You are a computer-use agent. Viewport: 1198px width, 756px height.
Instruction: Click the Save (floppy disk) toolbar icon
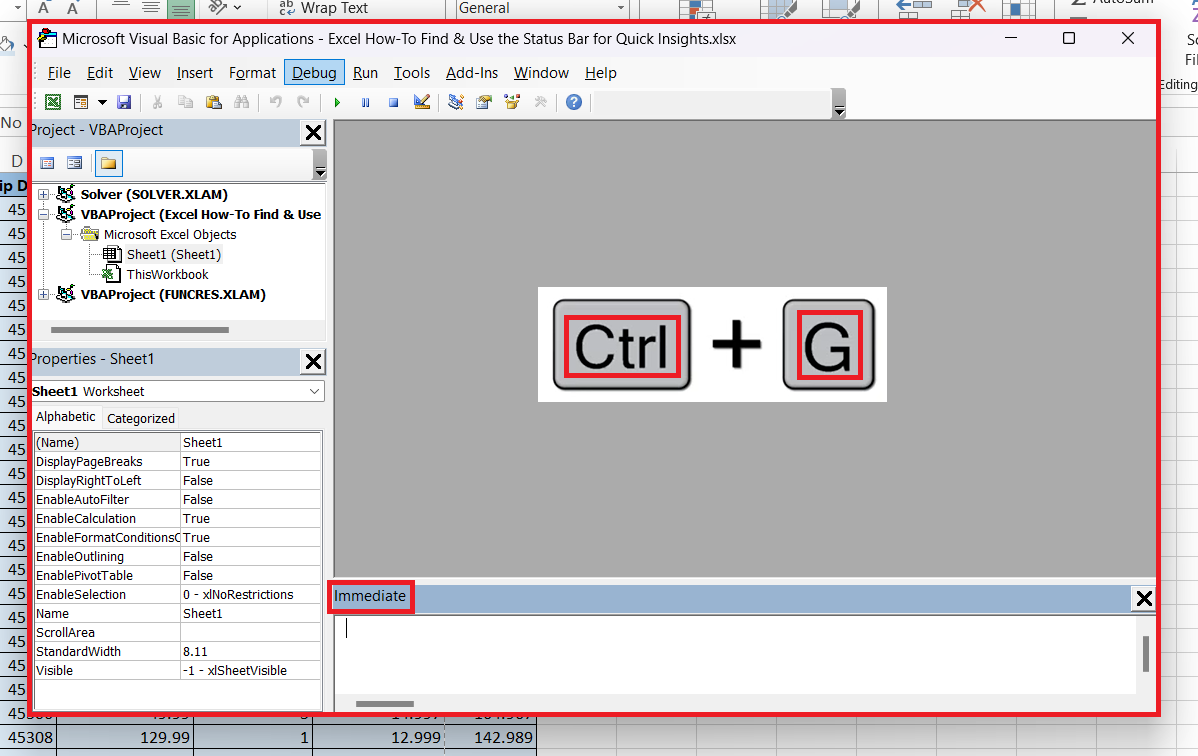124,102
